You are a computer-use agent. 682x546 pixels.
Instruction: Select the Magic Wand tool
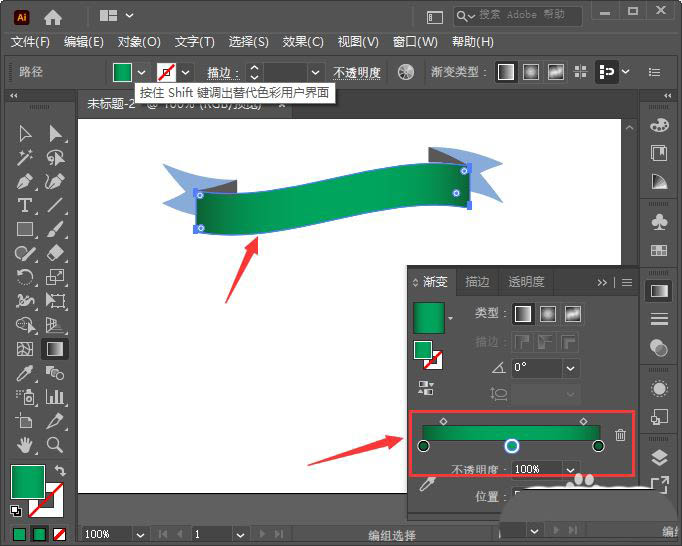(x=25, y=157)
